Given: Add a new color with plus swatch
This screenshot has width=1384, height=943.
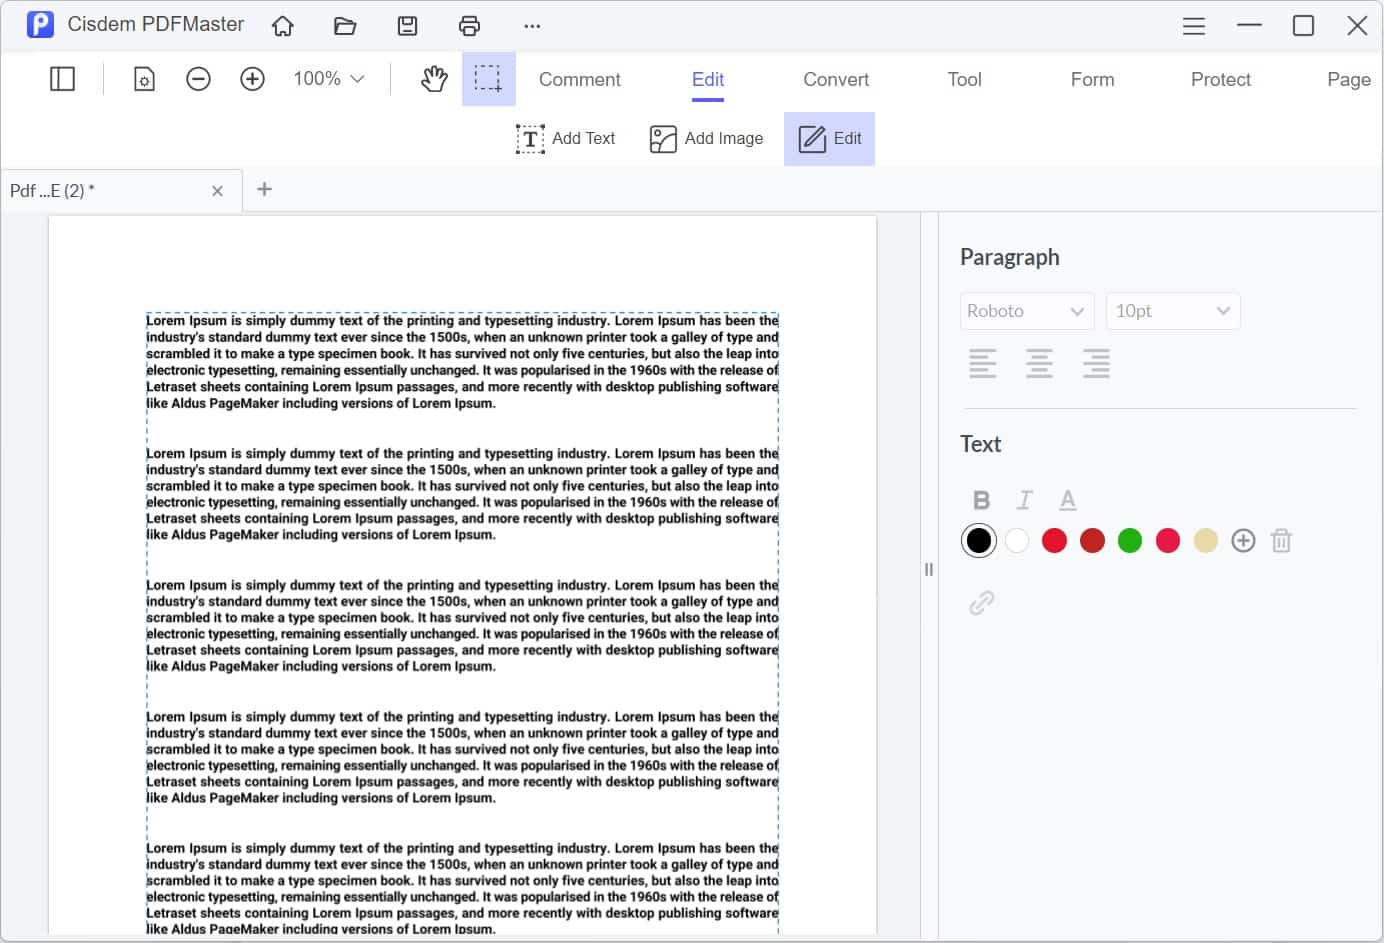Looking at the screenshot, I should coord(1243,540).
